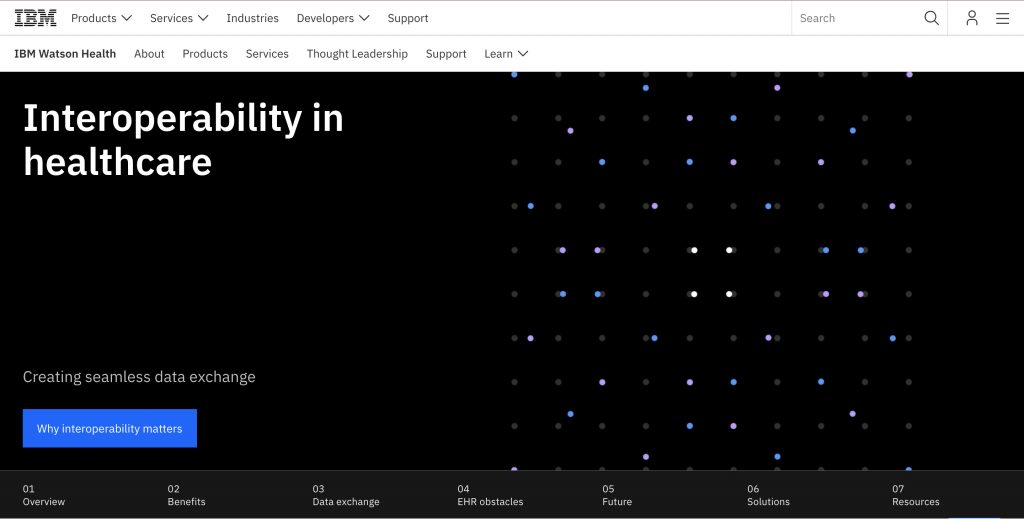Navigate to 04 EHR obstacles section
Viewport: 1024px width, 519px height.
tap(490, 495)
